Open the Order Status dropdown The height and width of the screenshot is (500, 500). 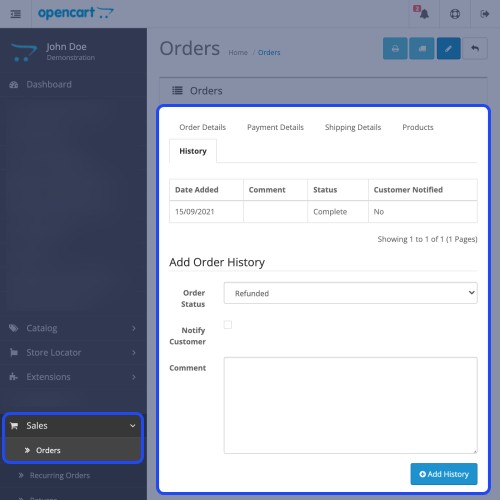pyautogui.click(x=350, y=293)
